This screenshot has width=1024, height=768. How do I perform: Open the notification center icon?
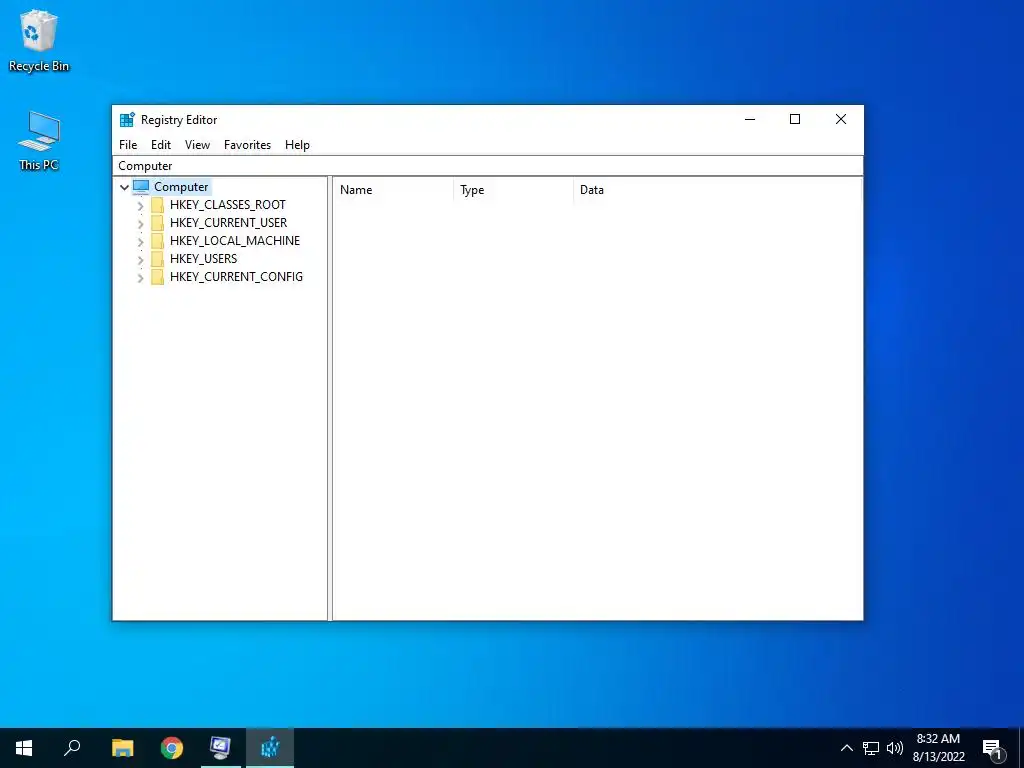pyautogui.click(x=993, y=748)
